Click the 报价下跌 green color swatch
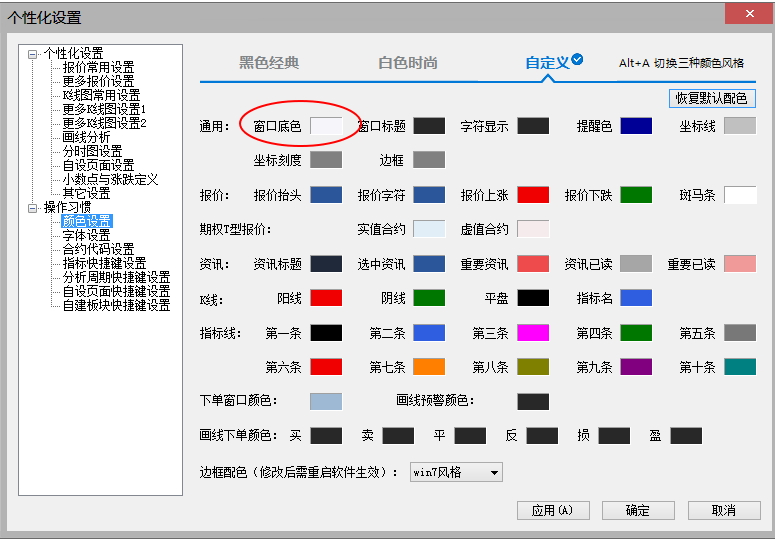The height and width of the screenshot is (539, 775). pyautogui.click(x=636, y=195)
